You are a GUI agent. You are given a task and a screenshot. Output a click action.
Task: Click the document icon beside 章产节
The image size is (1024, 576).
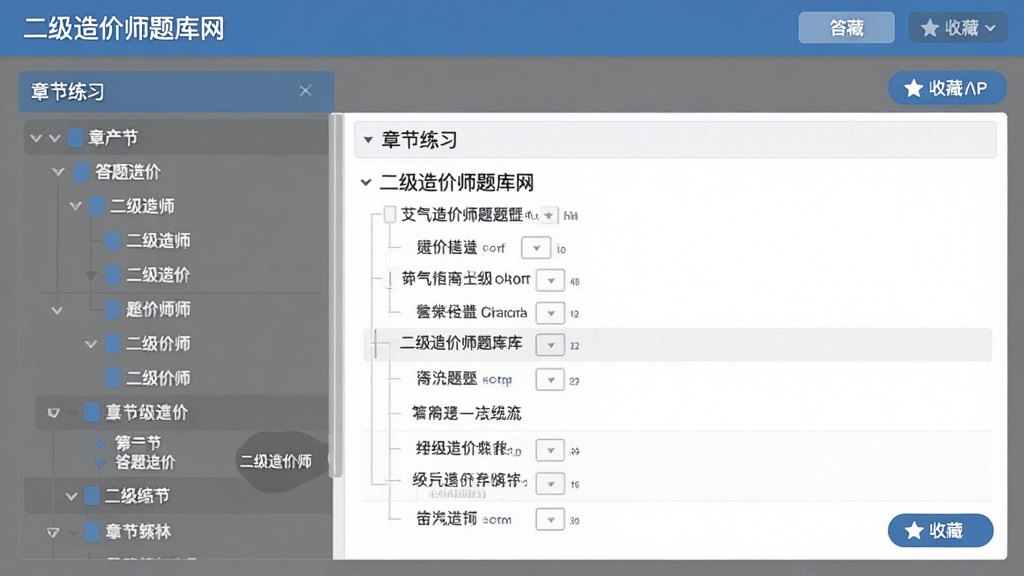click(x=76, y=138)
